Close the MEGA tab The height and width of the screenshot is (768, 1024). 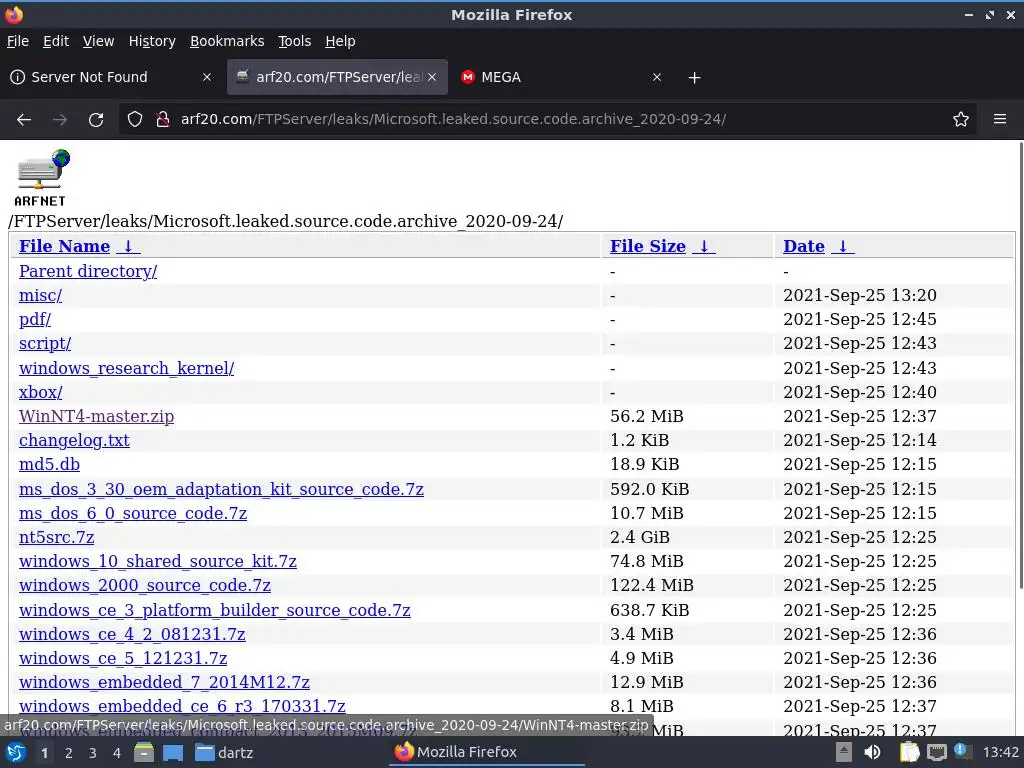(x=657, y=77)
